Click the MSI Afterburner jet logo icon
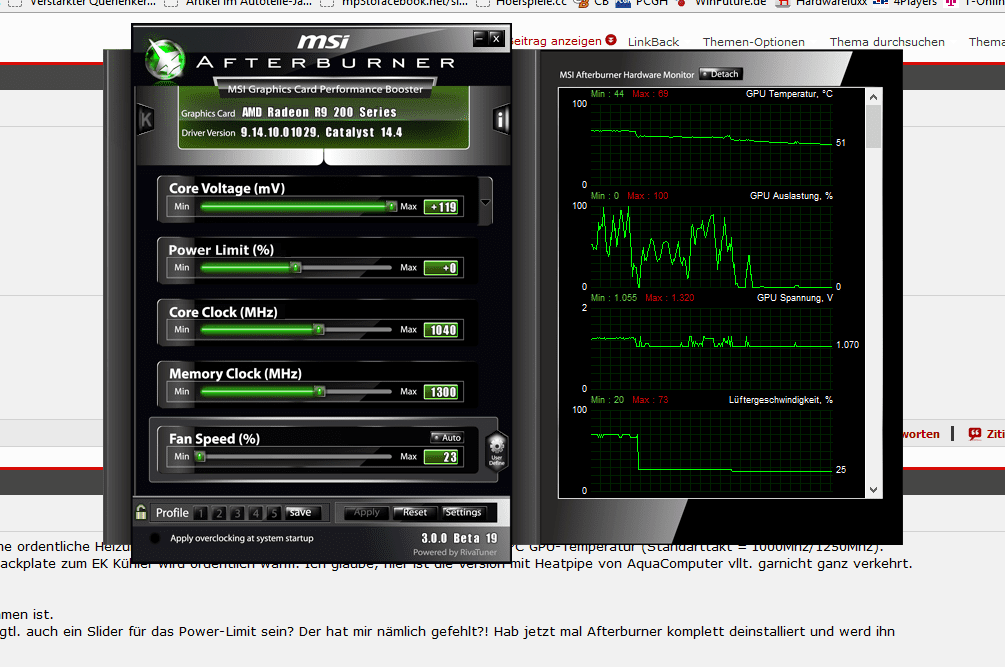 [165, 59]
